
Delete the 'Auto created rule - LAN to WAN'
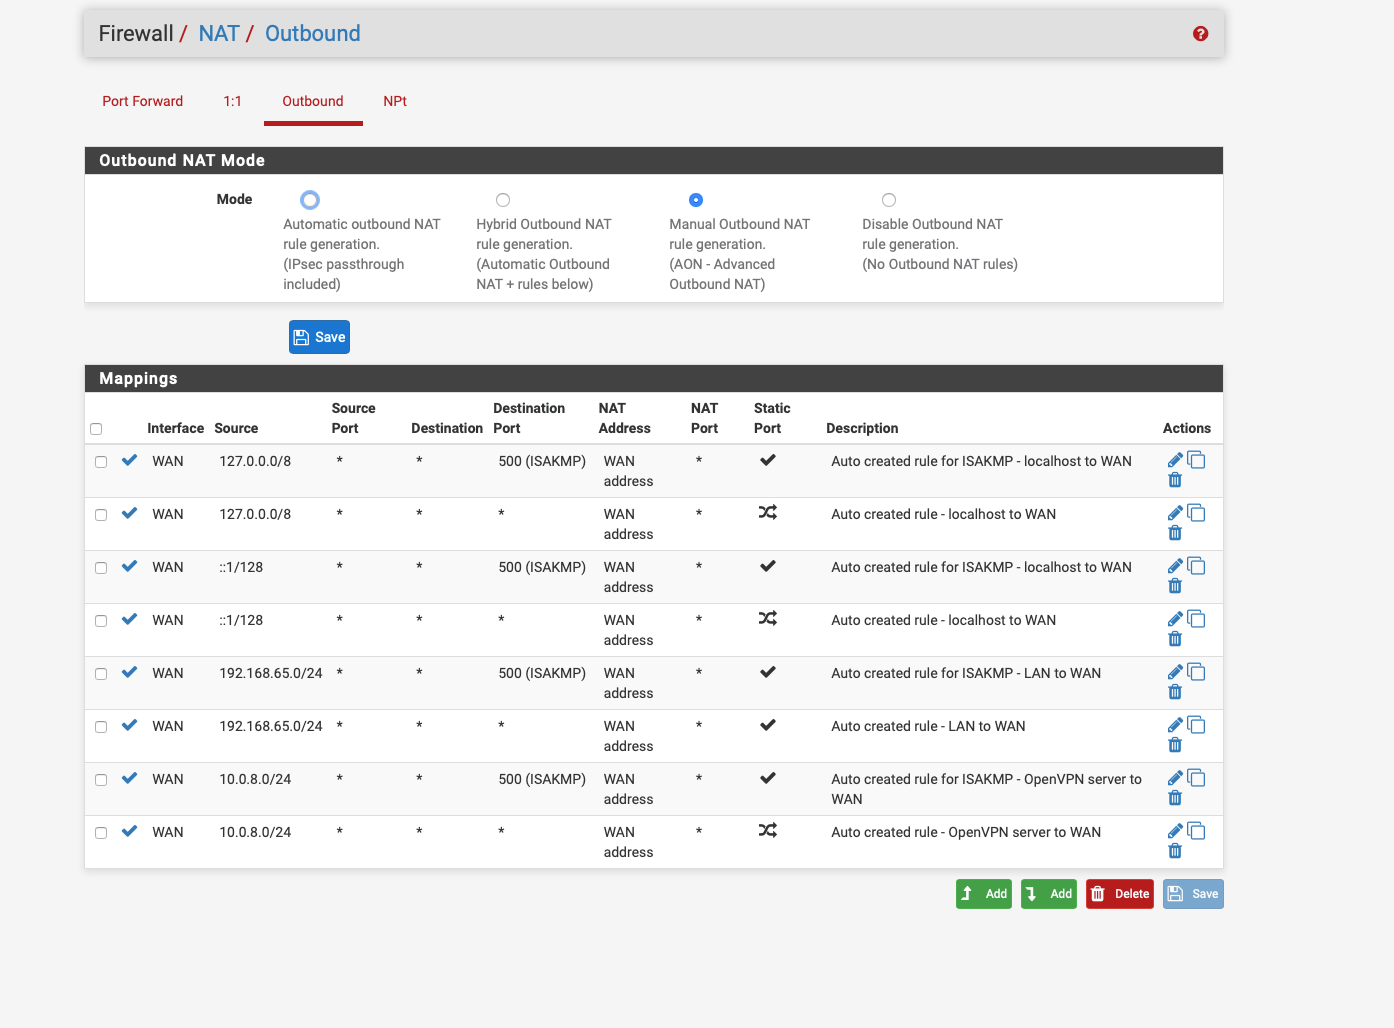(1175, 745)
